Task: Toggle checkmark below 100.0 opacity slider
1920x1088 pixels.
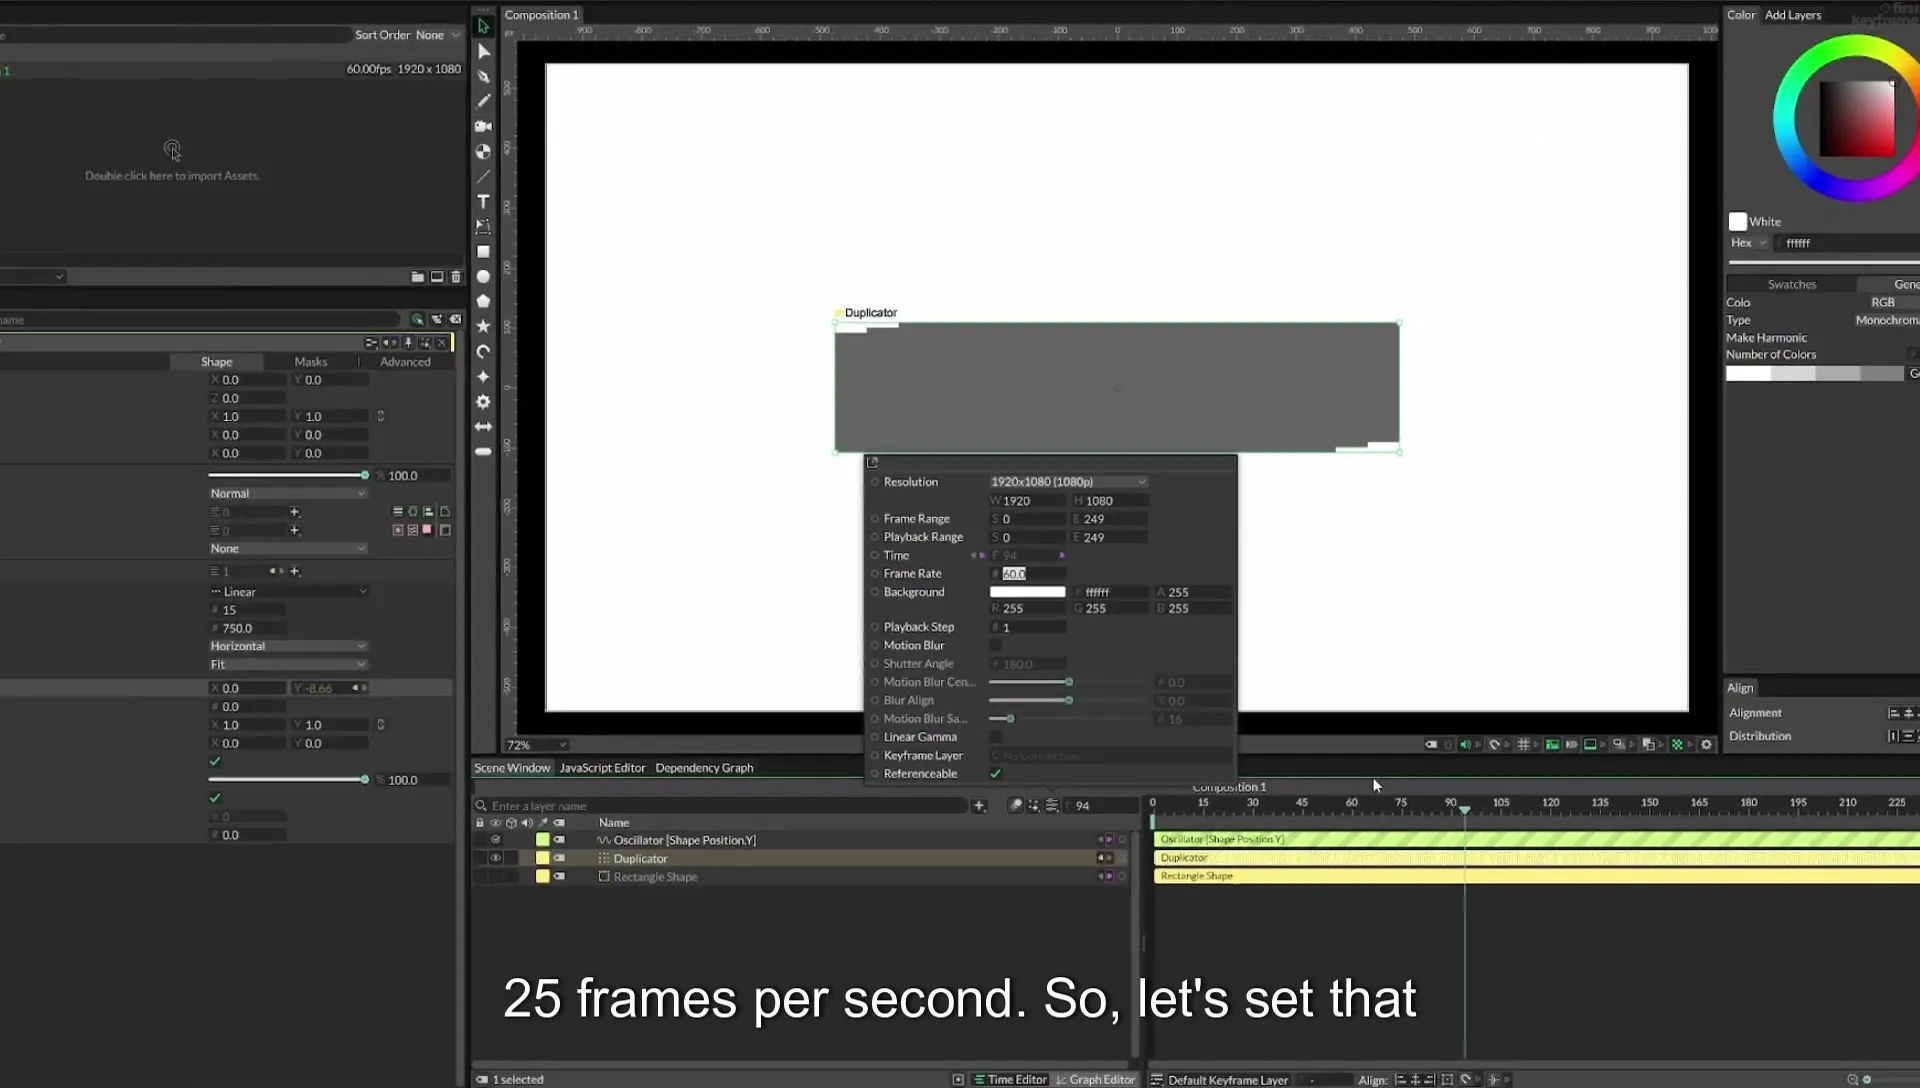Action: click(x=215, y=798)
